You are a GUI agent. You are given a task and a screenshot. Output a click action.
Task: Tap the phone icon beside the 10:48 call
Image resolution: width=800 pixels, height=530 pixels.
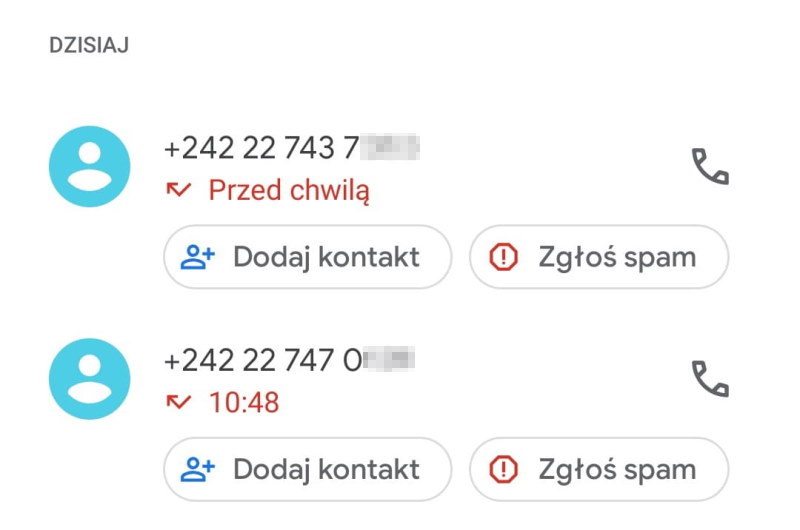click(710, 379)
